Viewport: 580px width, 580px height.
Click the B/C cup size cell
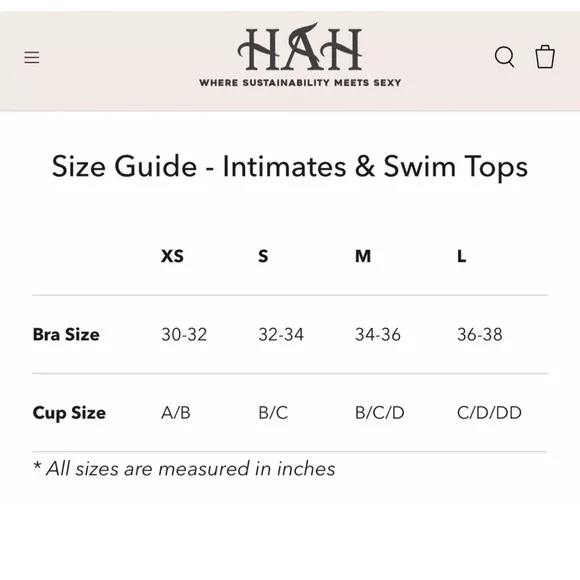pyautogui.click(x=273, y=413)
